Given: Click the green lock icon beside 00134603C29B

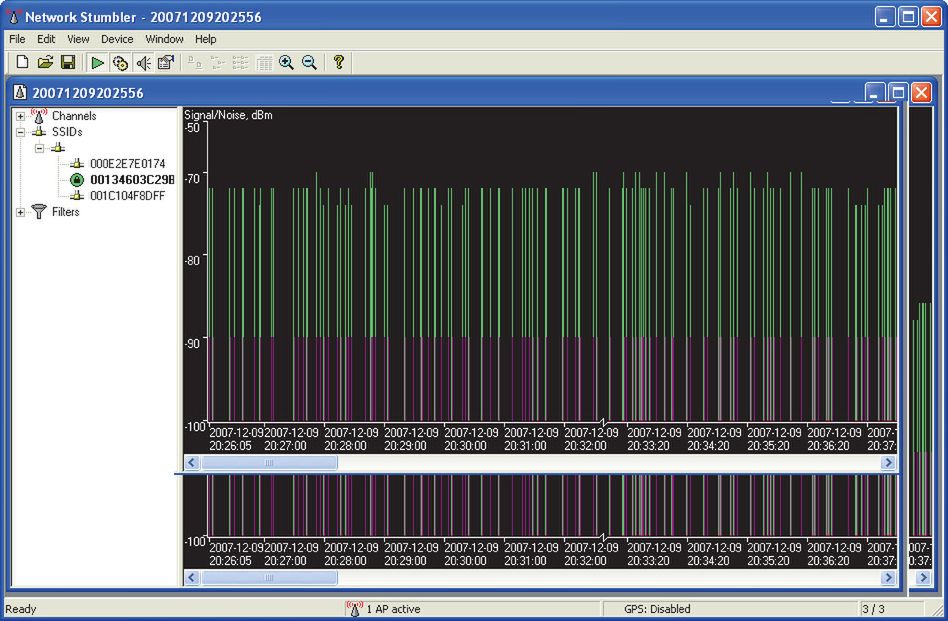Looking at the screenshot, I should (x=77, y=180).
